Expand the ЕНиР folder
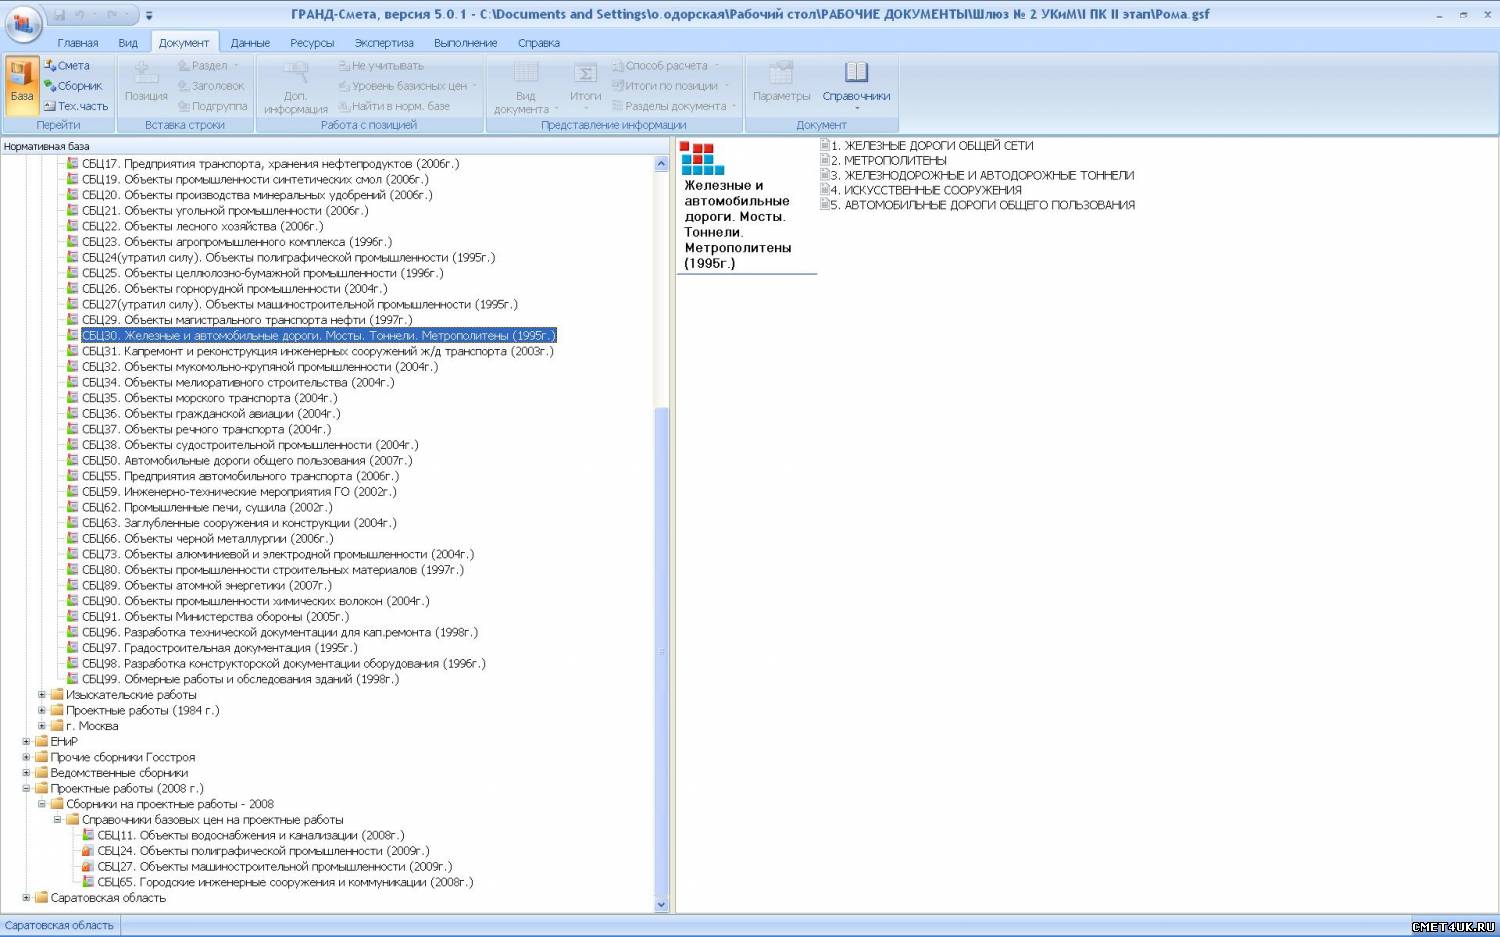 26,742
